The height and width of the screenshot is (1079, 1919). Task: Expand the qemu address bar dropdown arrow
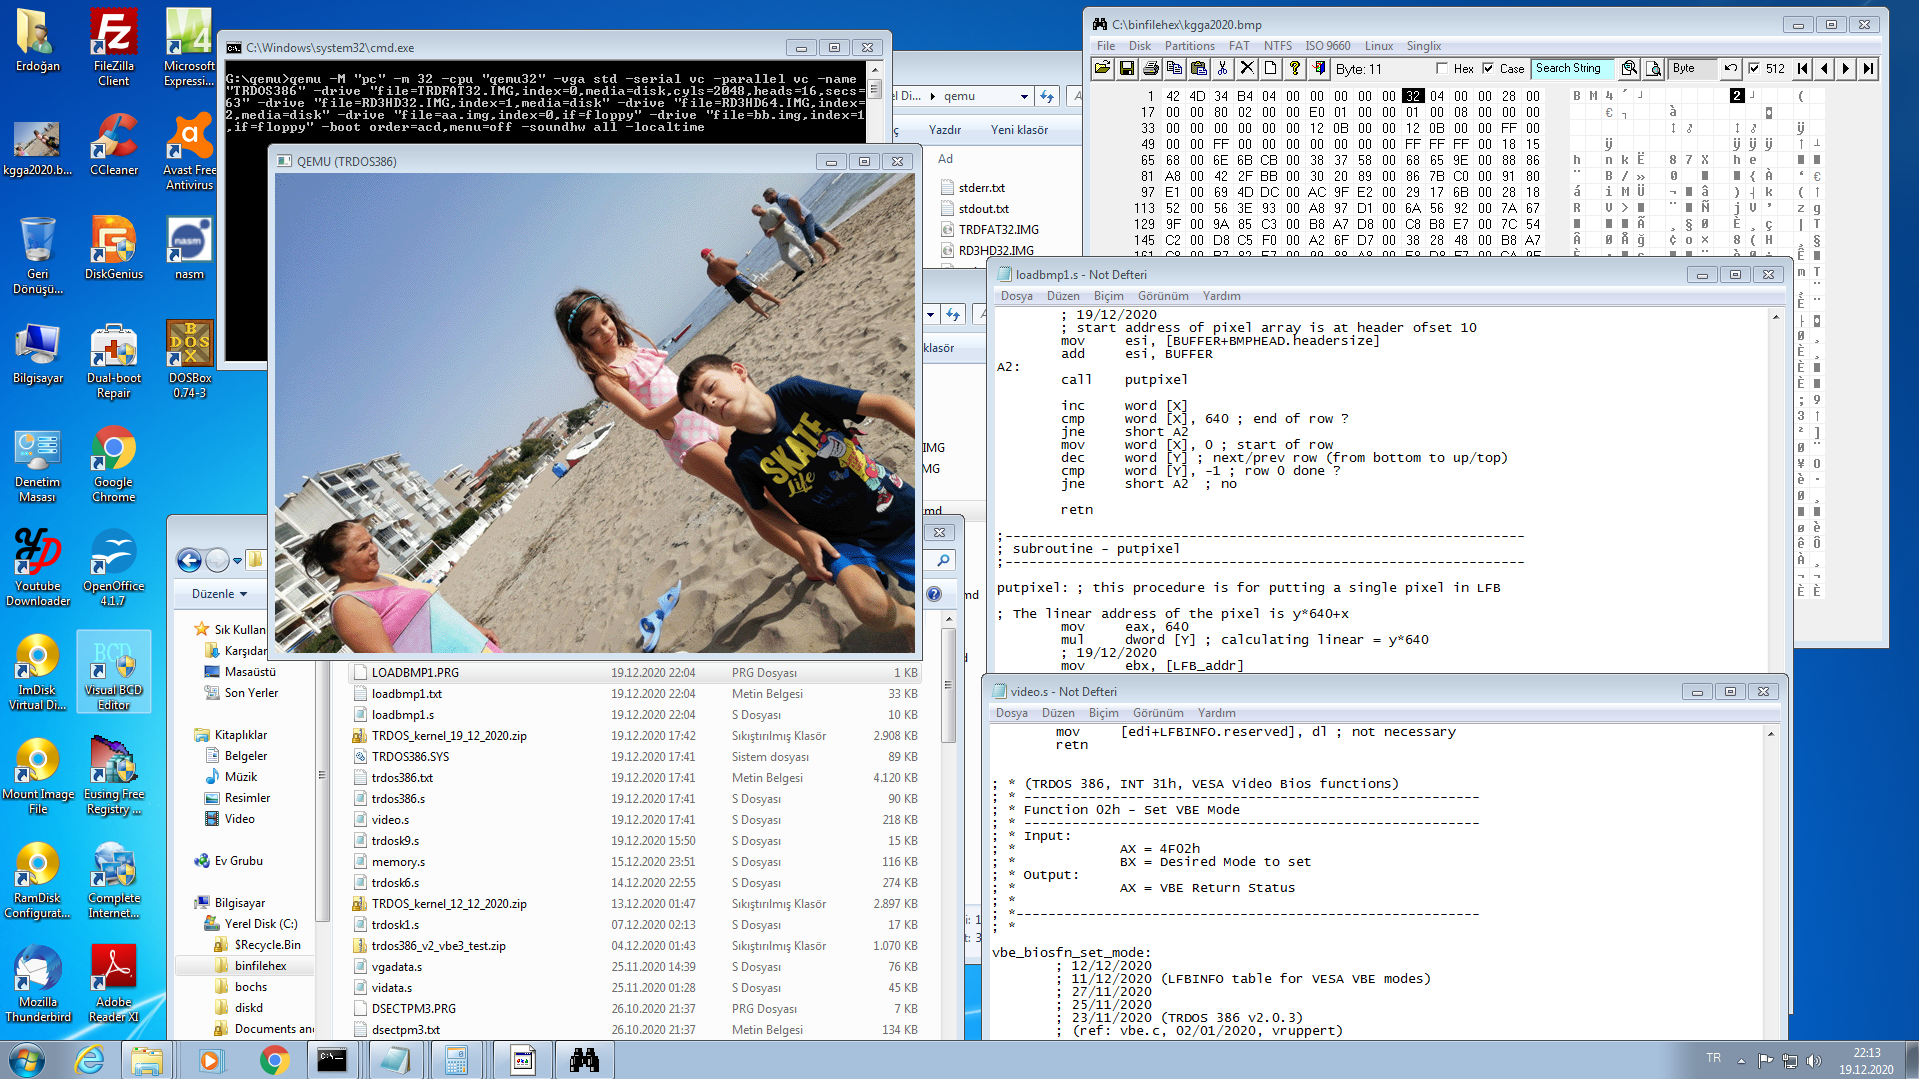[1024, 97]
